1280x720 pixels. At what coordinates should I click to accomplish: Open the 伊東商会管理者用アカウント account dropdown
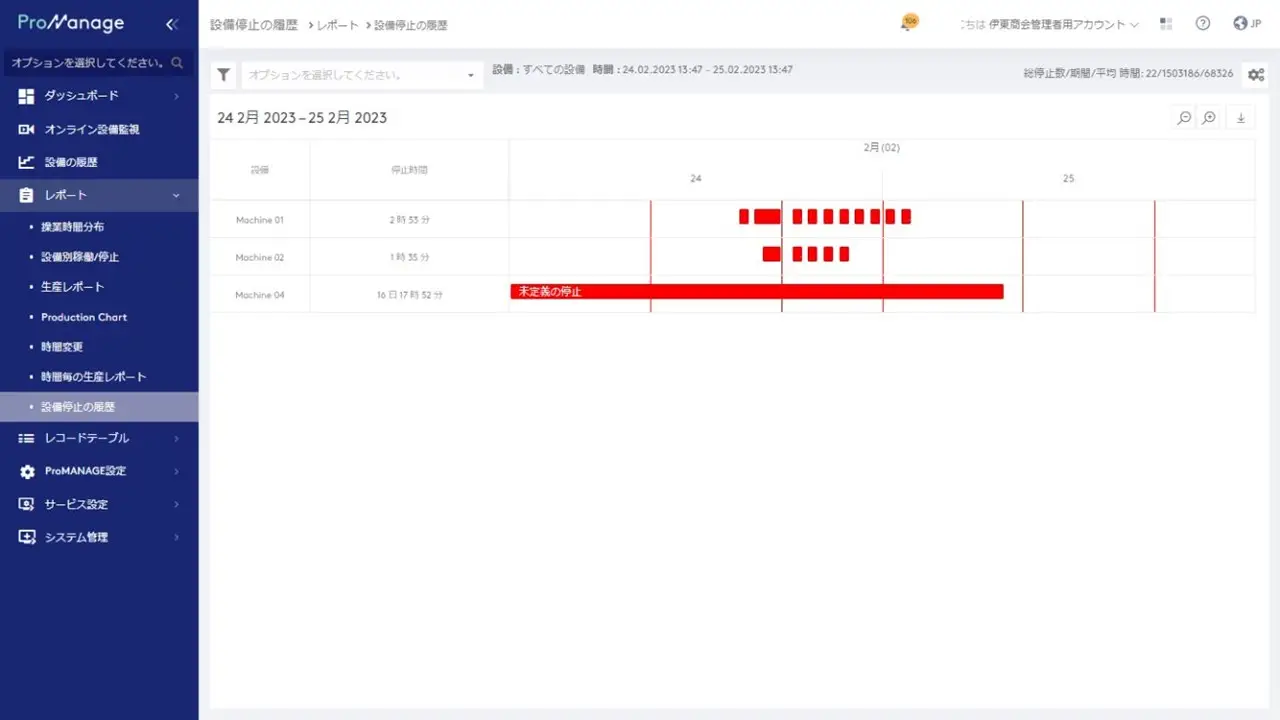(x=1064, y=24)
